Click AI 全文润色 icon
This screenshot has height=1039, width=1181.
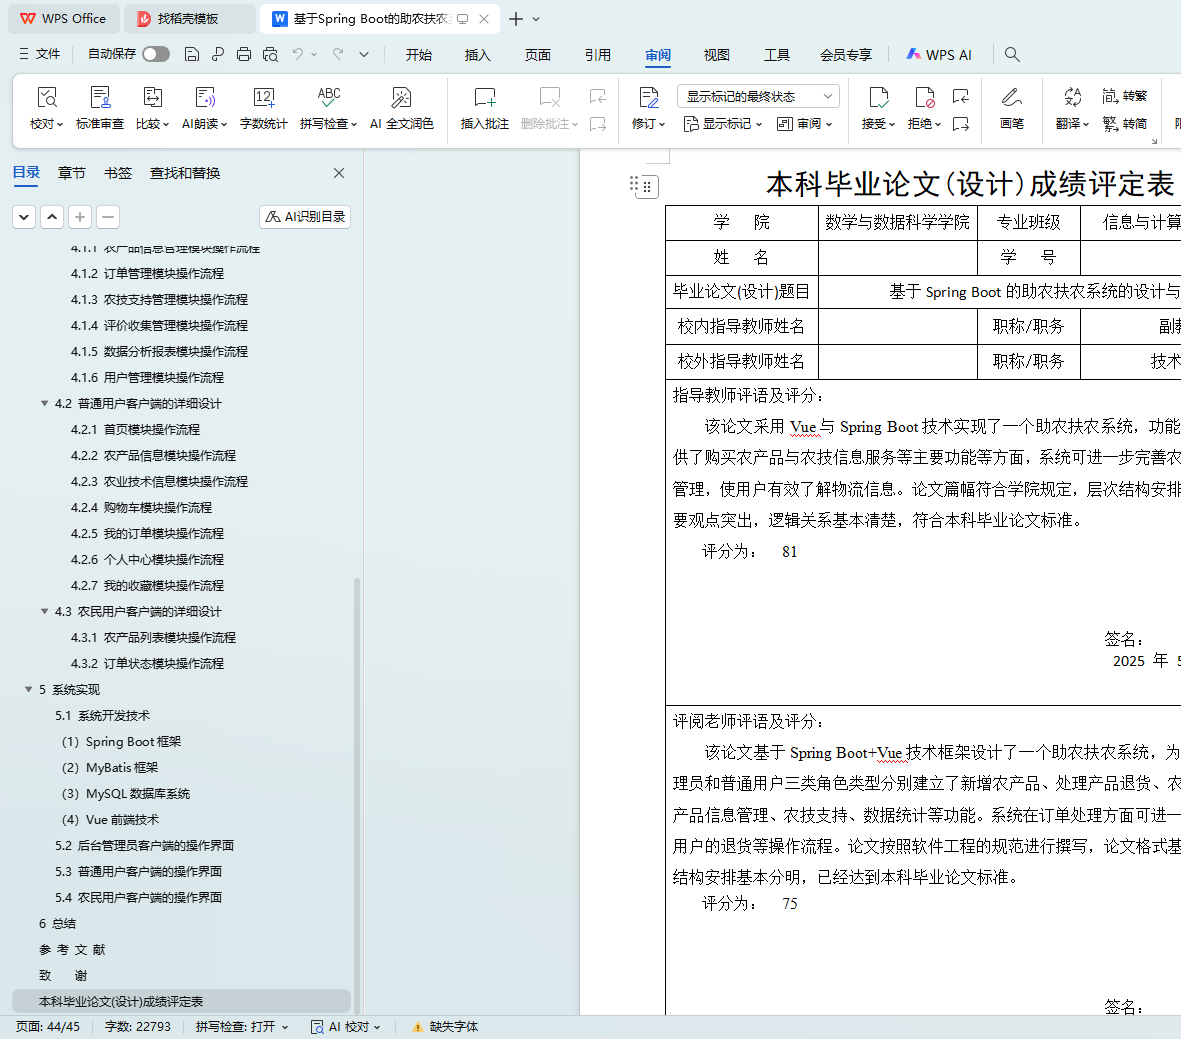point(401,98)
